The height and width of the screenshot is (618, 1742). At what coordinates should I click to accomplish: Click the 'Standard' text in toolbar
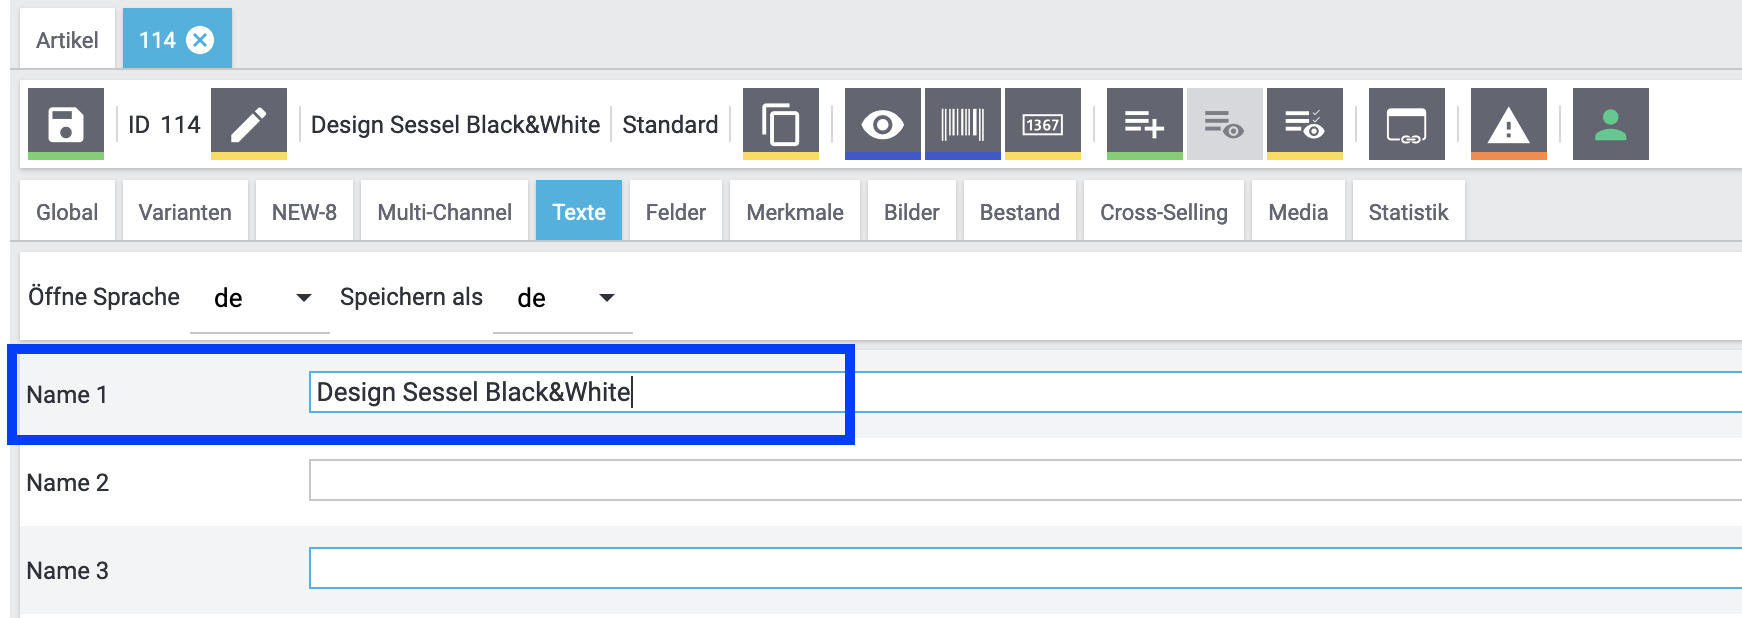[x=670, y=125]
